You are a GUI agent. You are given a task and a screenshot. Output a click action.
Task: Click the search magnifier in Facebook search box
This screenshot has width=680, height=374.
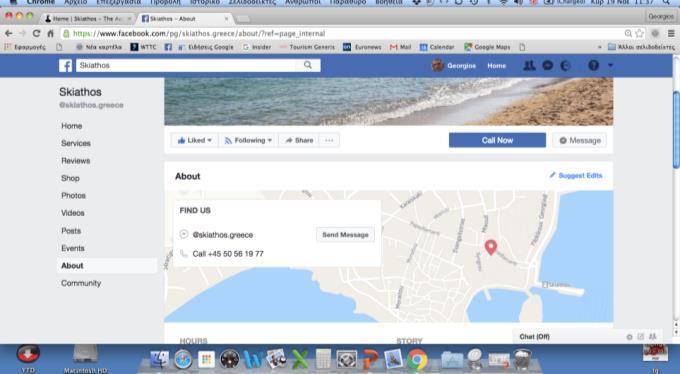point(308,65)
